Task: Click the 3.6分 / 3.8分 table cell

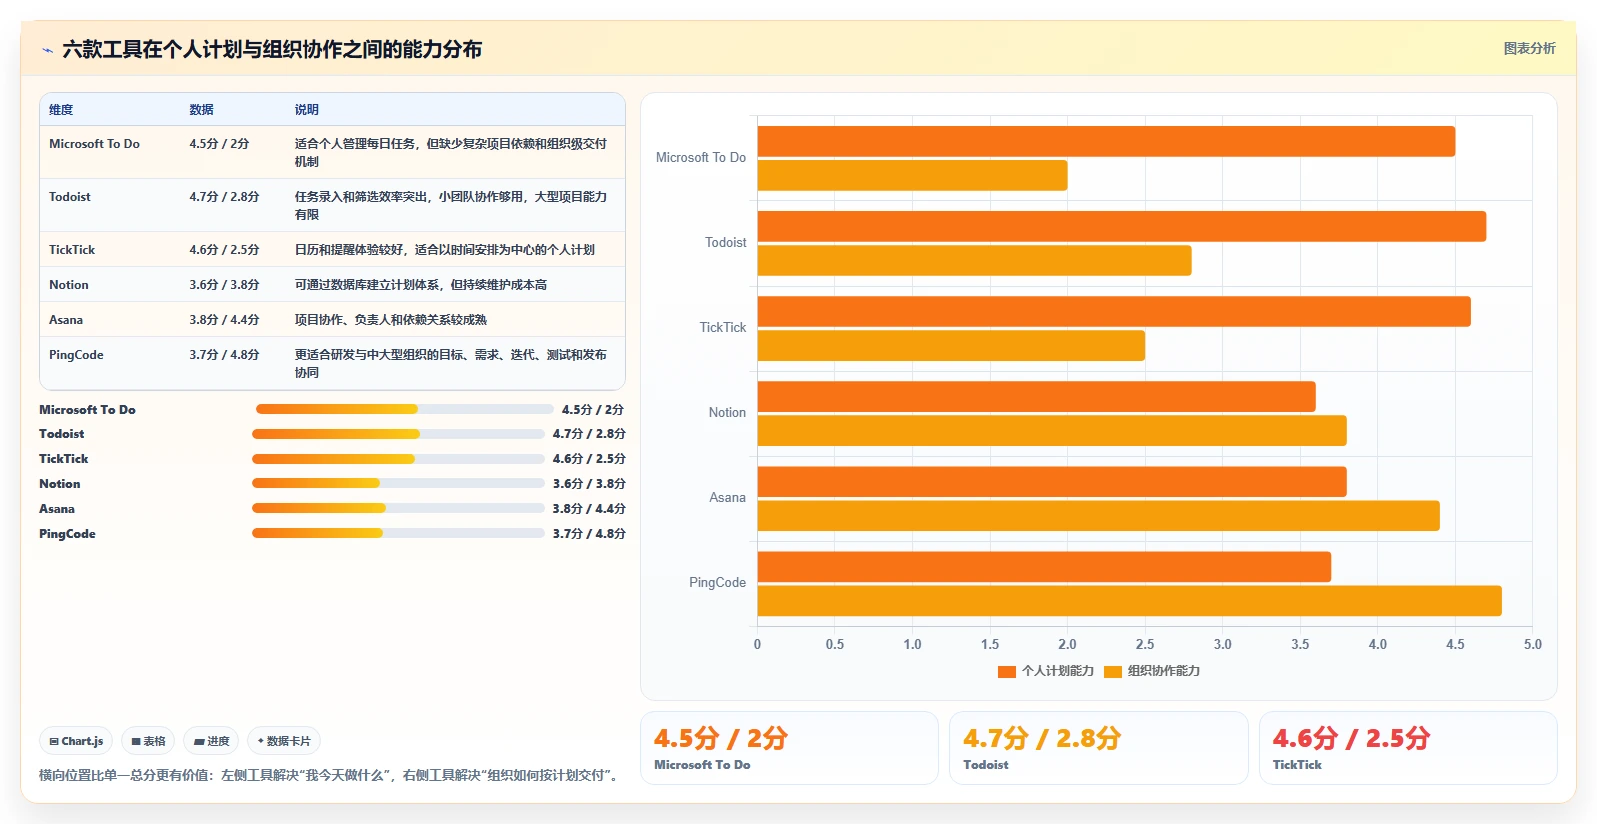Action: point(224,285)
